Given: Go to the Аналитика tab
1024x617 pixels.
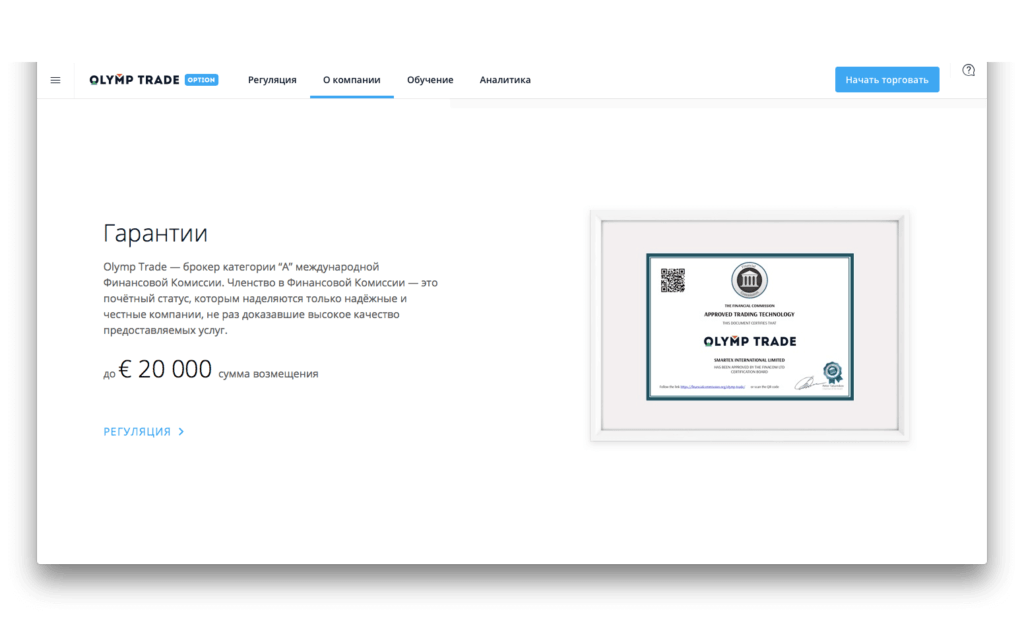Looking at the screenshot, I should tap(505, 80).
